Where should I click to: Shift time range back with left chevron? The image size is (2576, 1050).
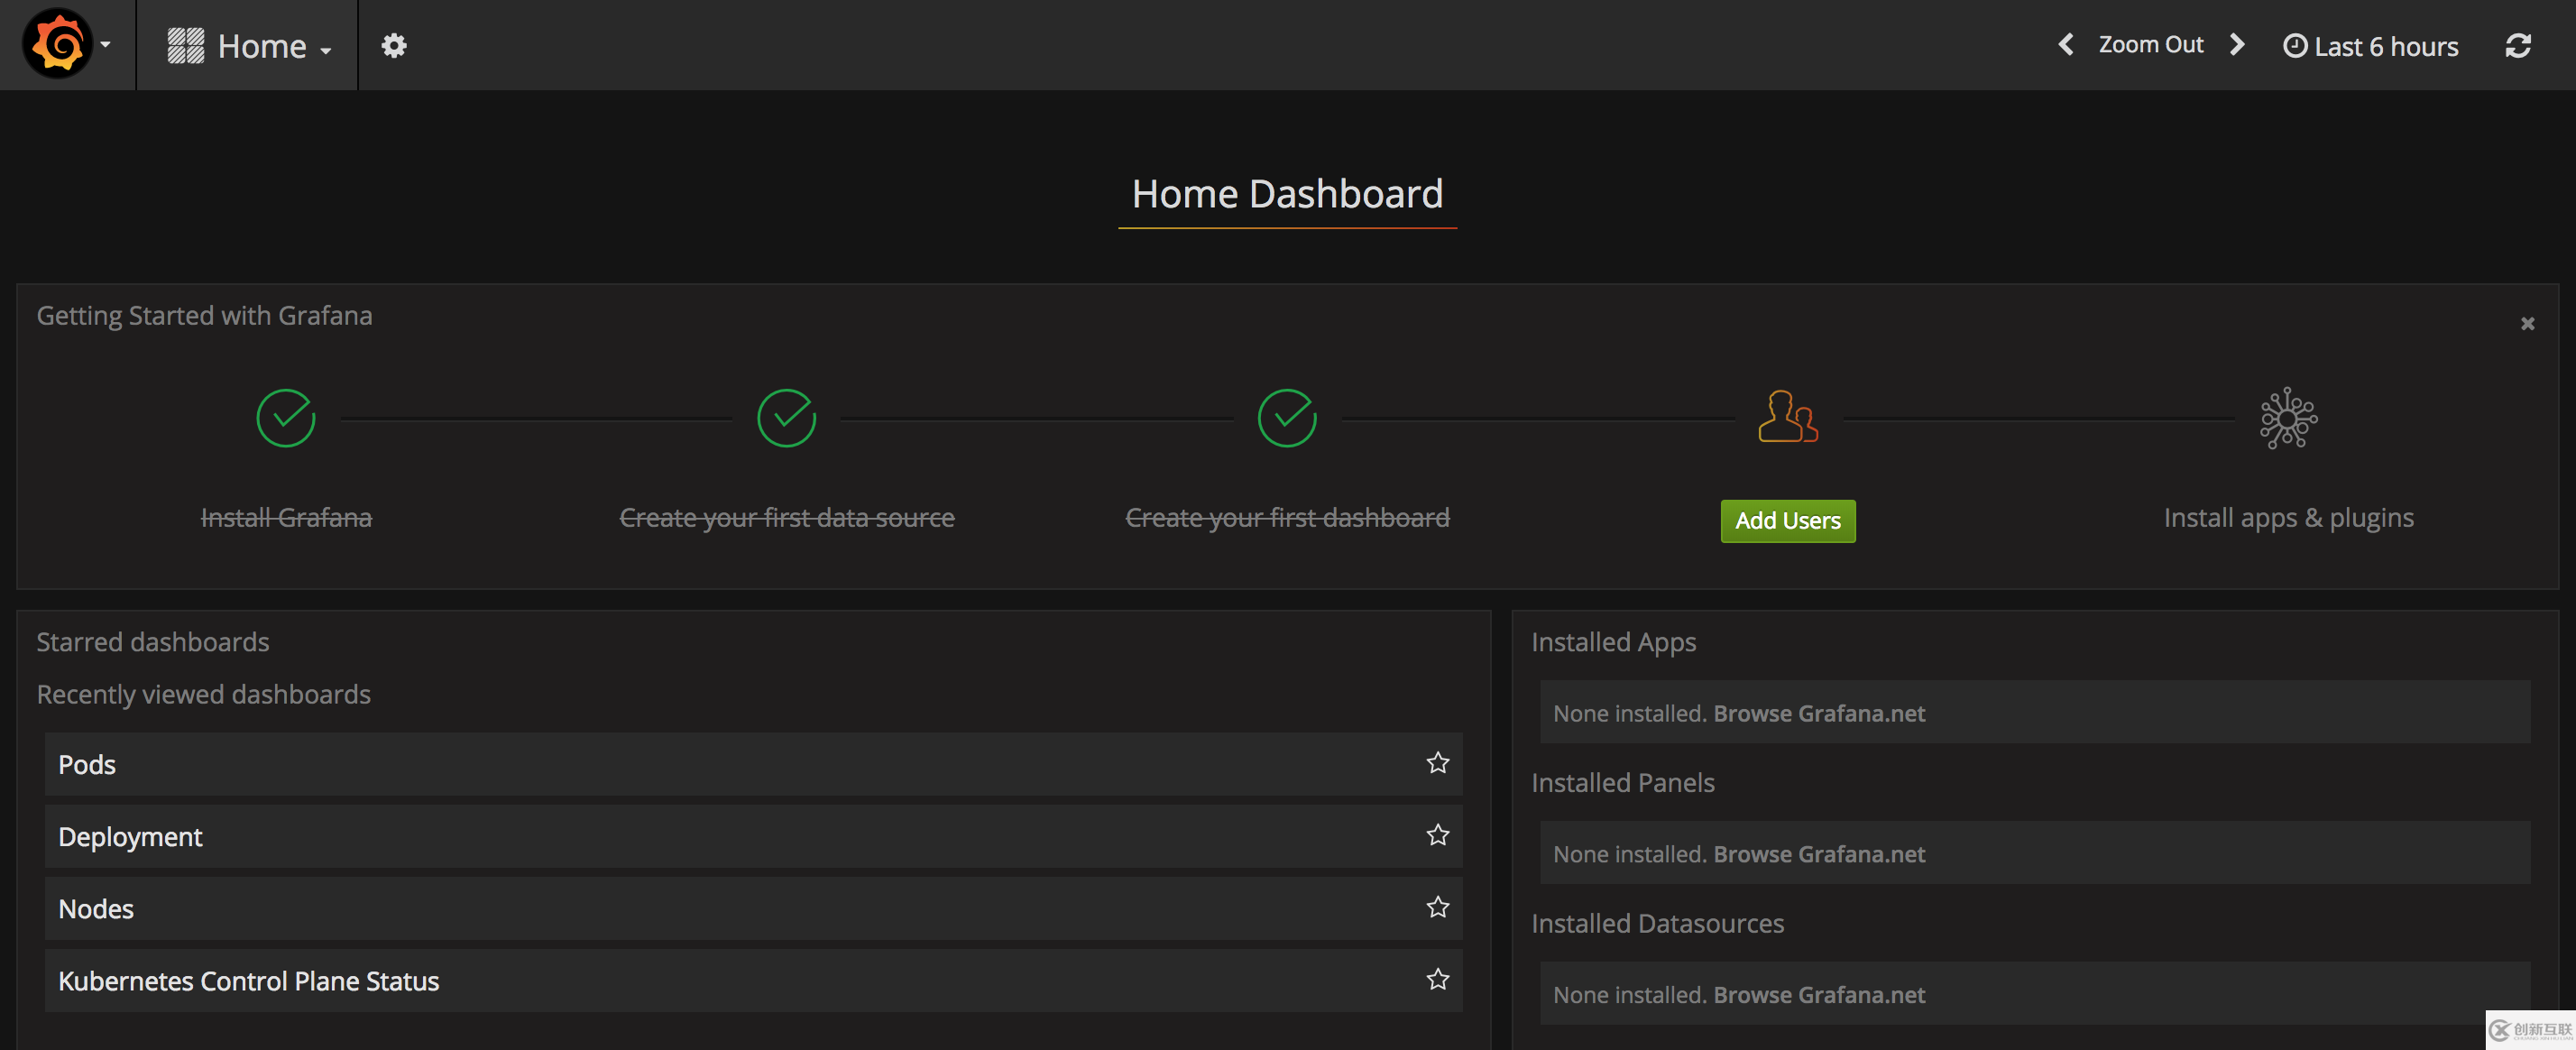pos(2065,45)
